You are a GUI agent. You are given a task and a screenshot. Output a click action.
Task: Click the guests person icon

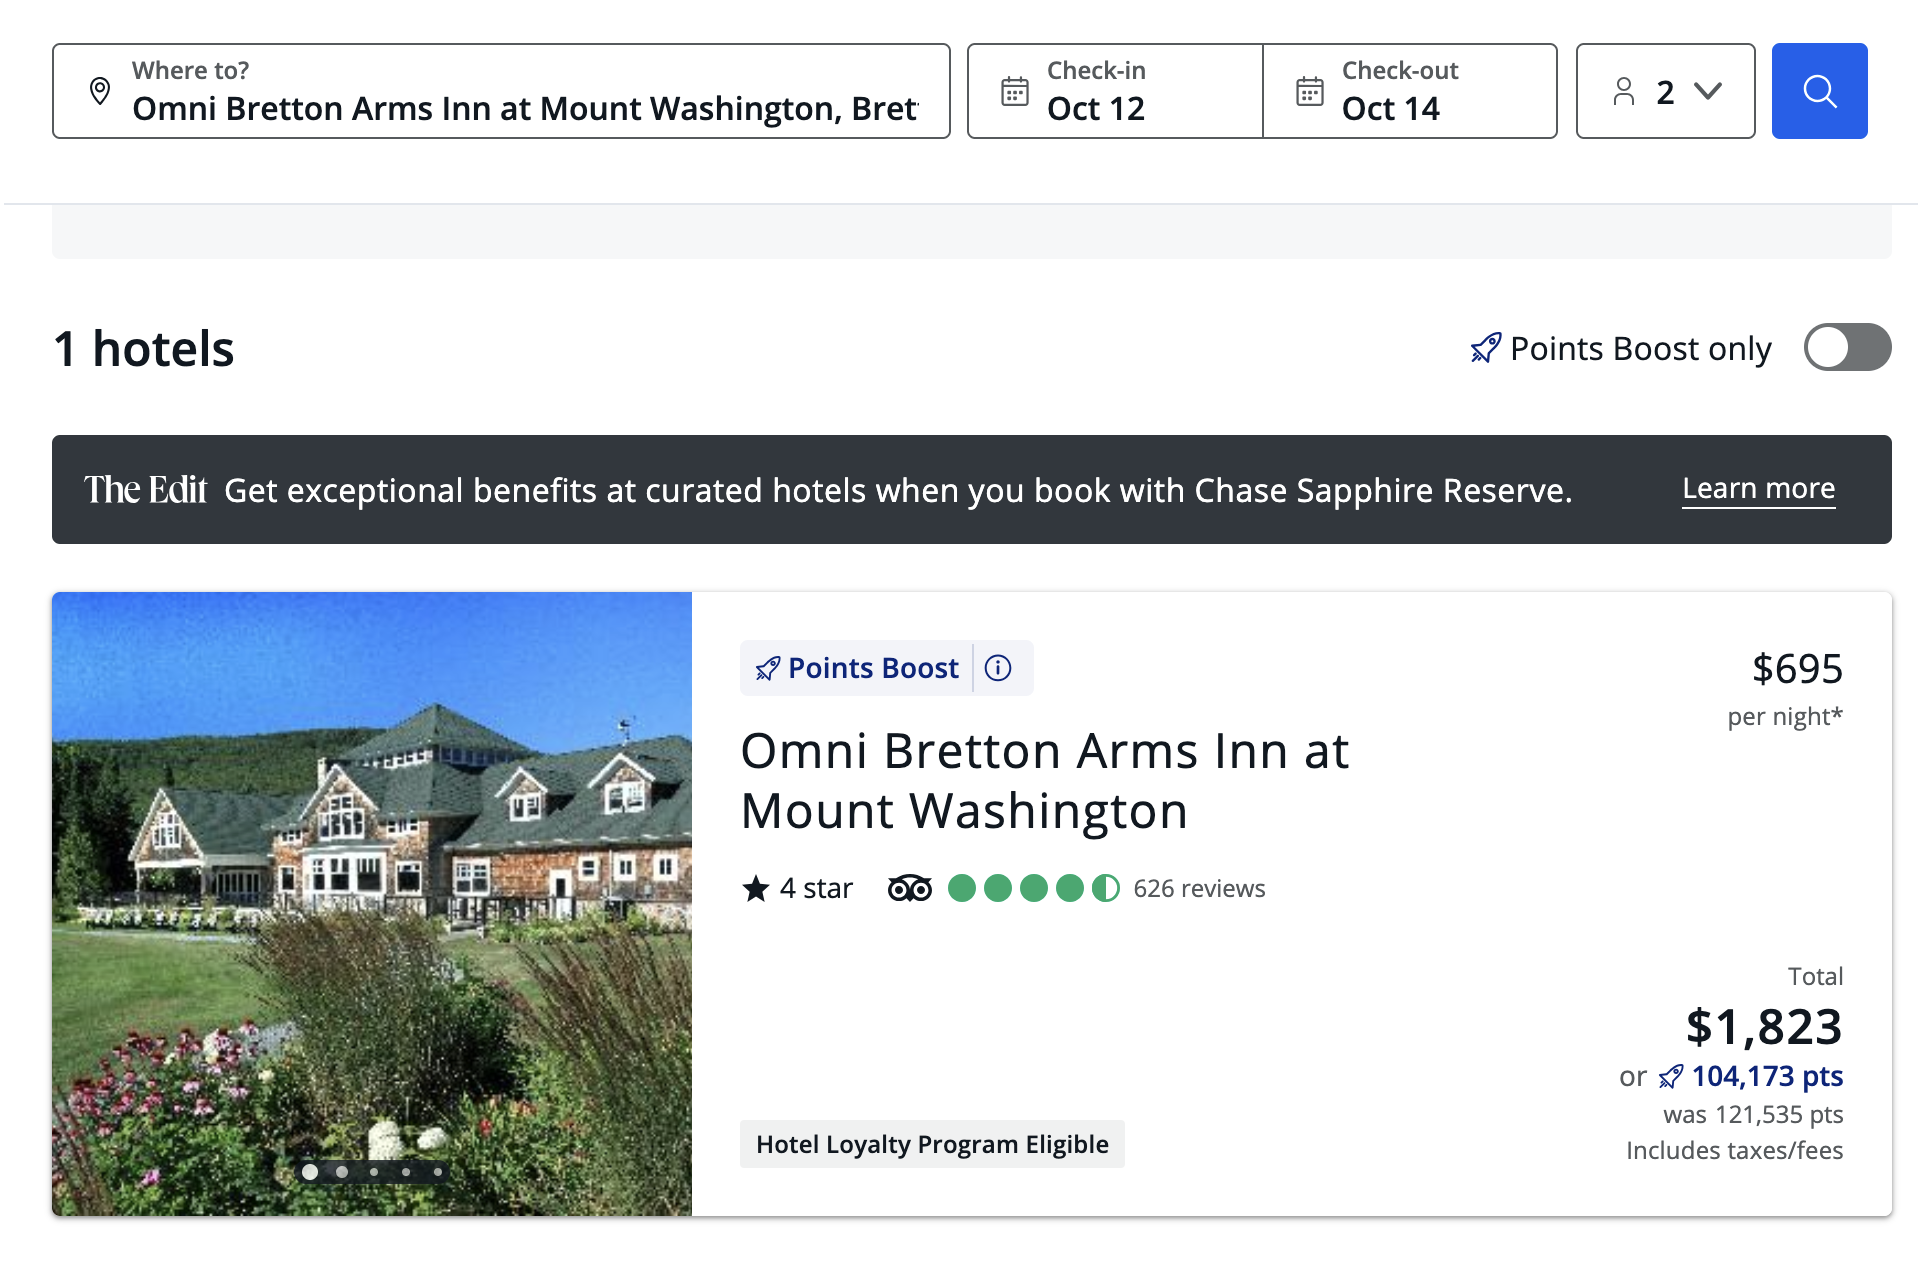pyautogui.click(x=1623, y=91)
